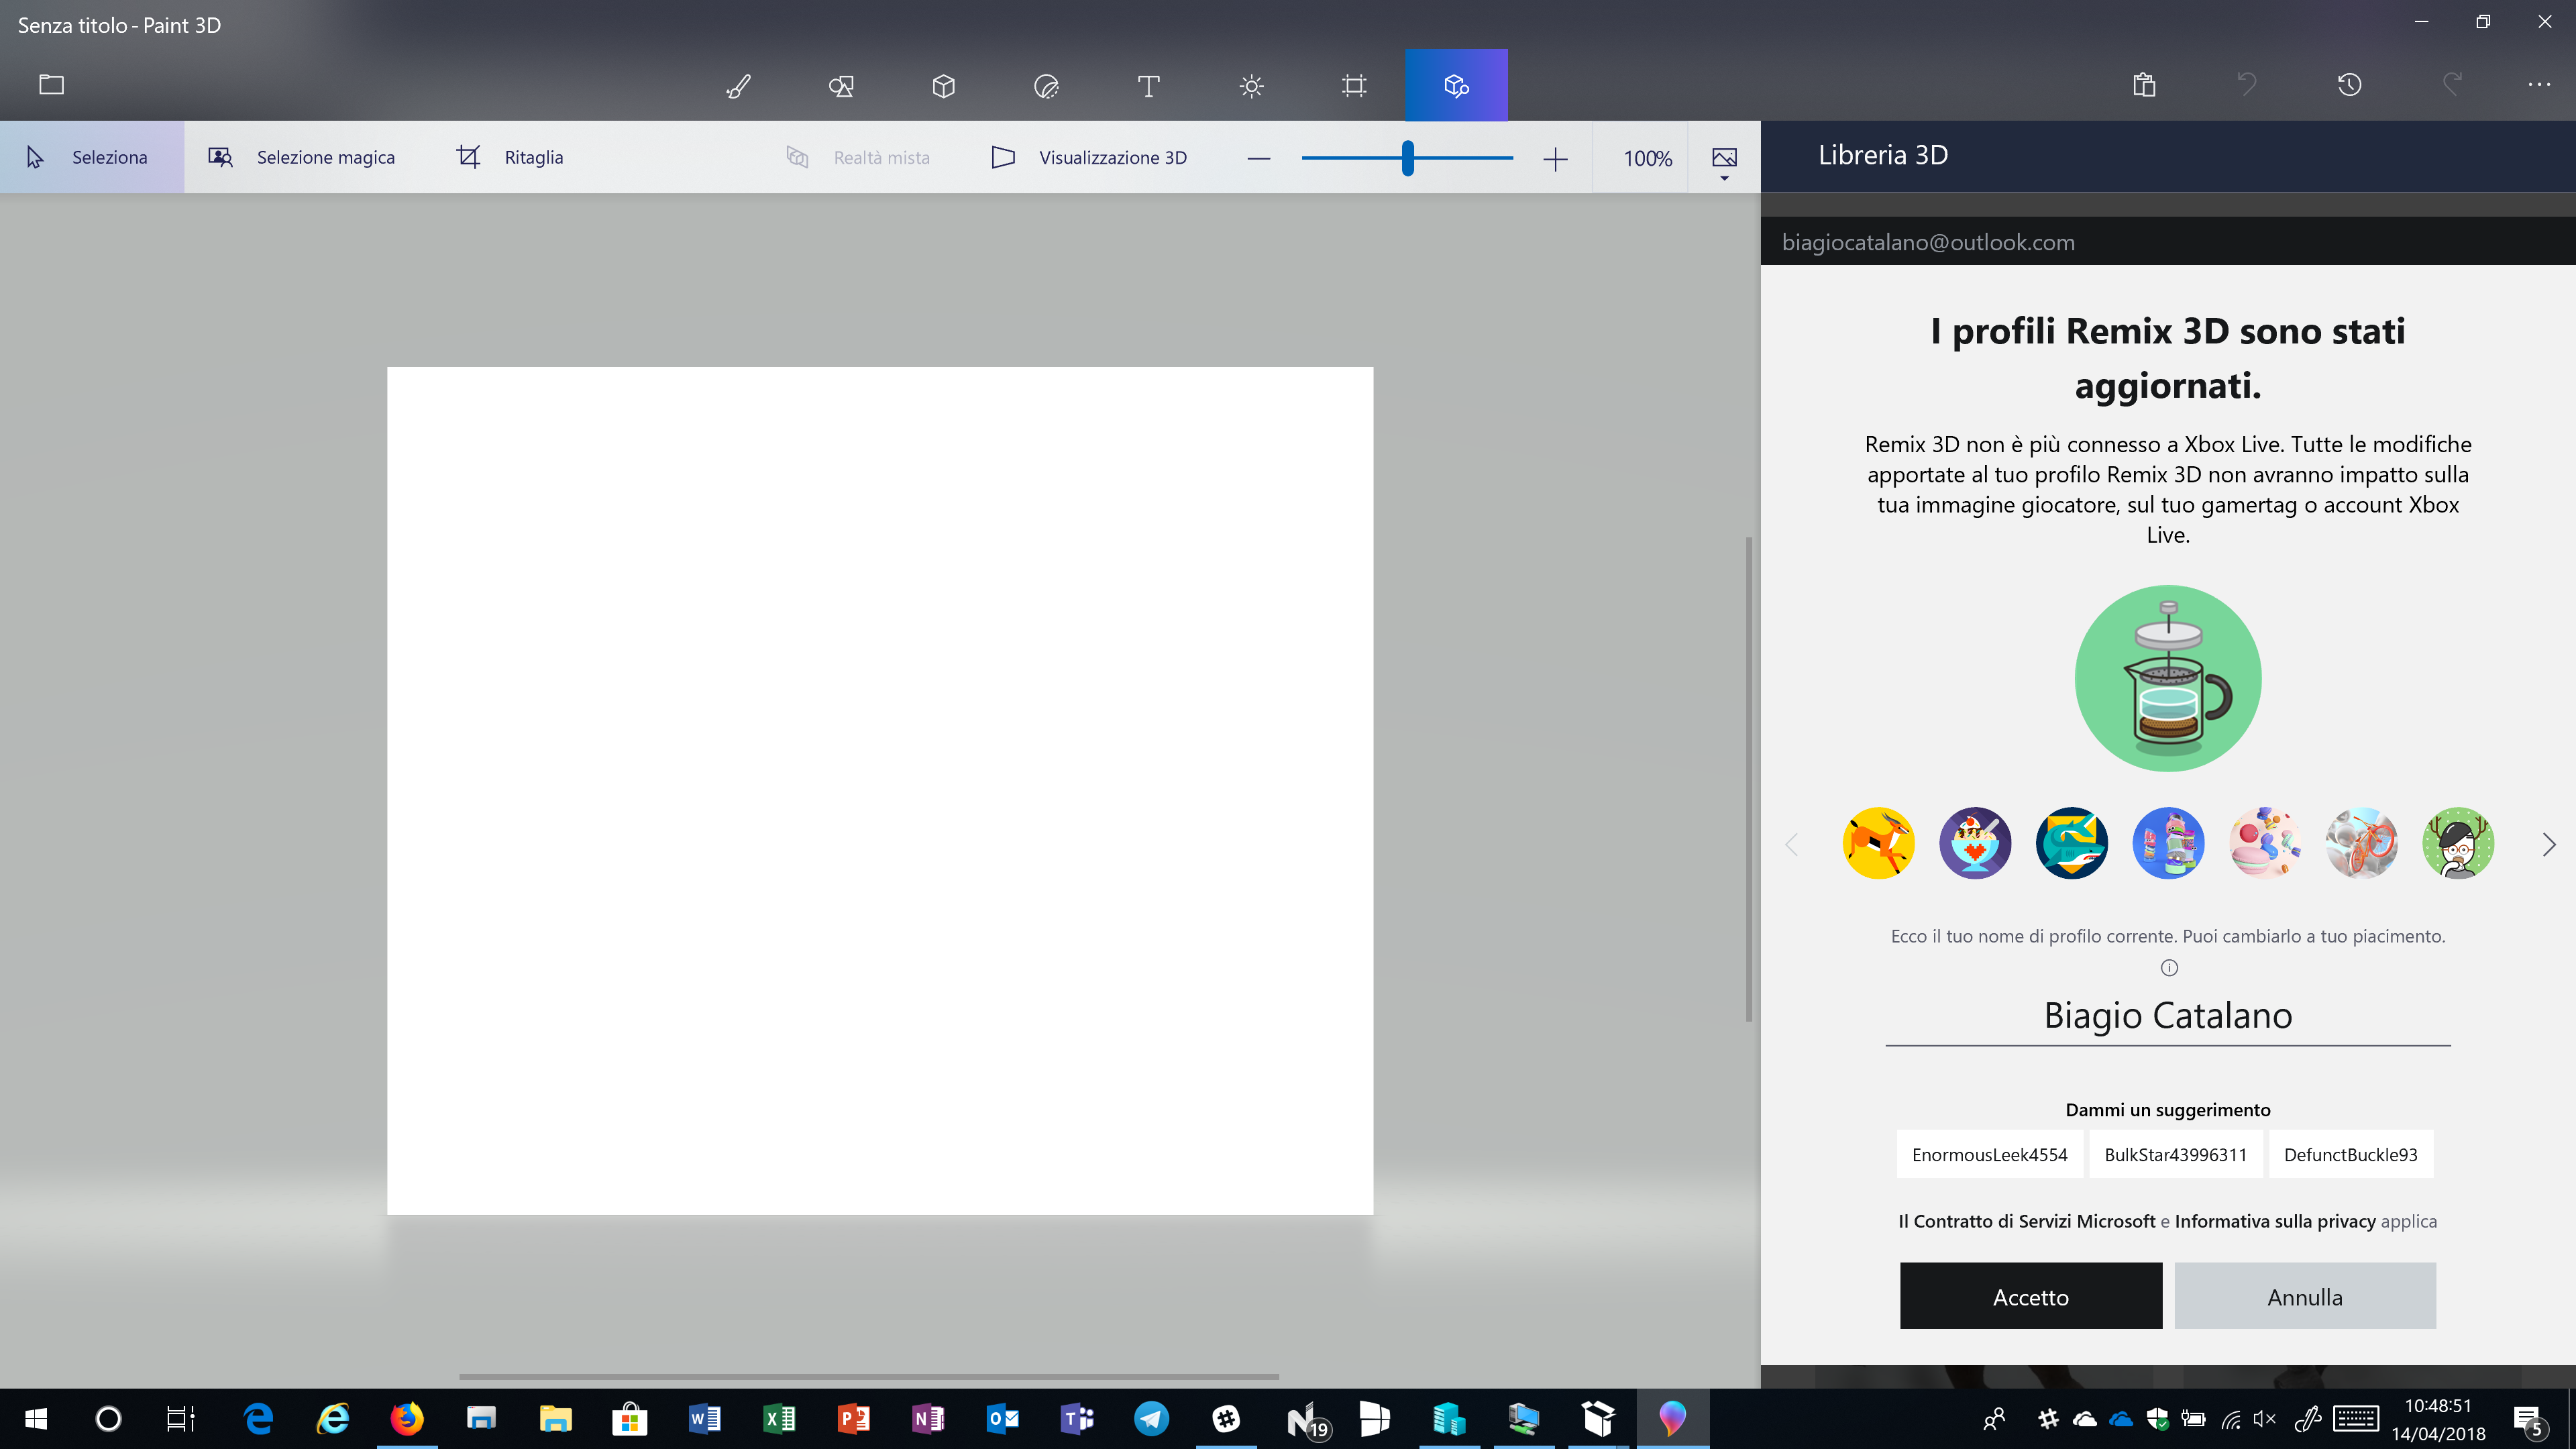
Task: Show previous avatars with left chevron
Action: coord(1791,845)
